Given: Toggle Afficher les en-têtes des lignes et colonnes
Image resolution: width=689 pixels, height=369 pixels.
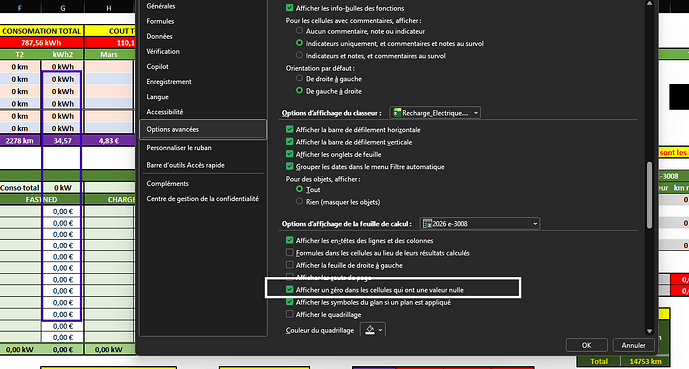Looking at the screenshot, I should click(289, 240).
